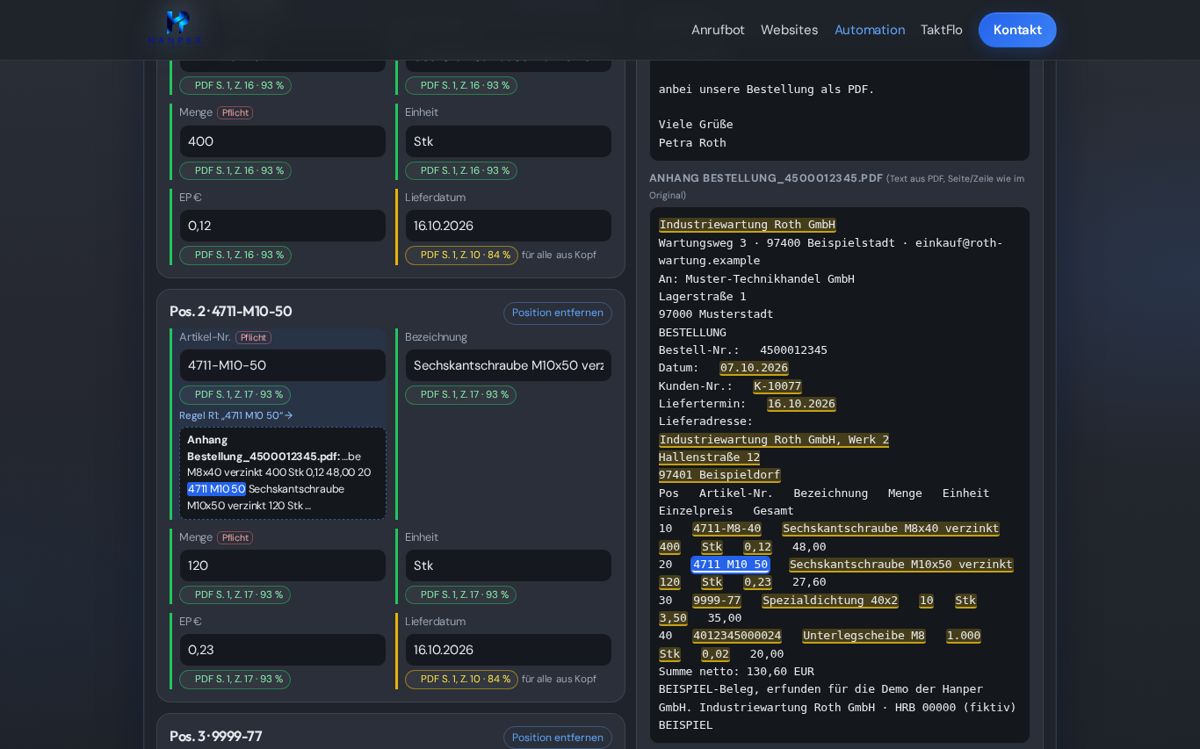Click highlighted Liefertermin 16.10.2026 in PDF text
This screenshot has width=1200, height=749.
[801, 404]
